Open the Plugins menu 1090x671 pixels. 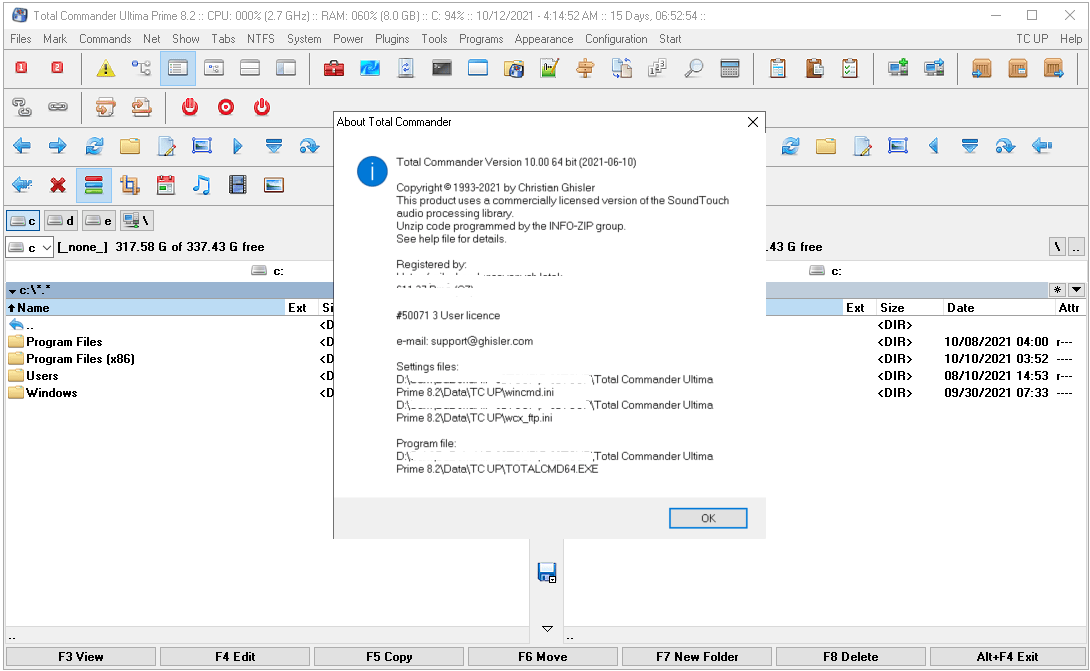(x=392, y=39)
